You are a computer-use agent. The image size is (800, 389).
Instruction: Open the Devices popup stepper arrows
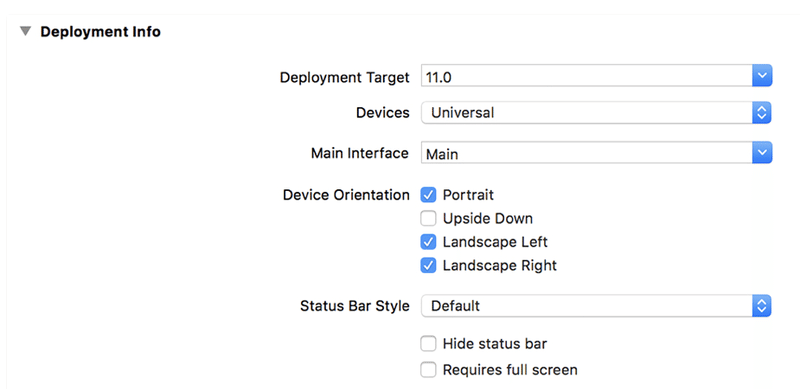coord(761,112)
